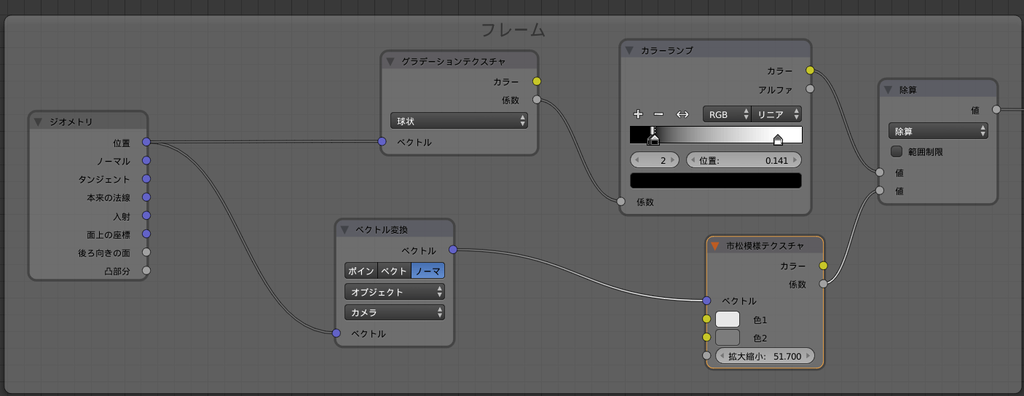Remove color stop with minus icon
Viewport: 1024px width, 396px height.
point(659,114)
